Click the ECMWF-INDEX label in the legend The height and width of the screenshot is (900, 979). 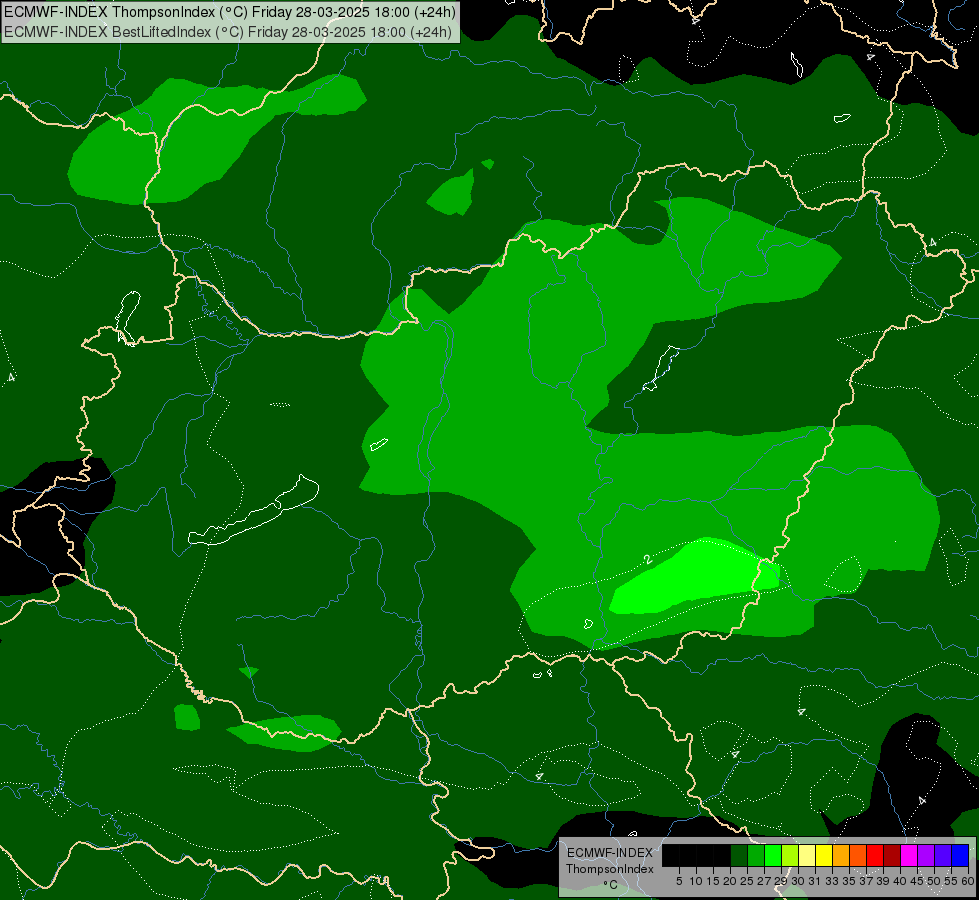pos(609,853)
